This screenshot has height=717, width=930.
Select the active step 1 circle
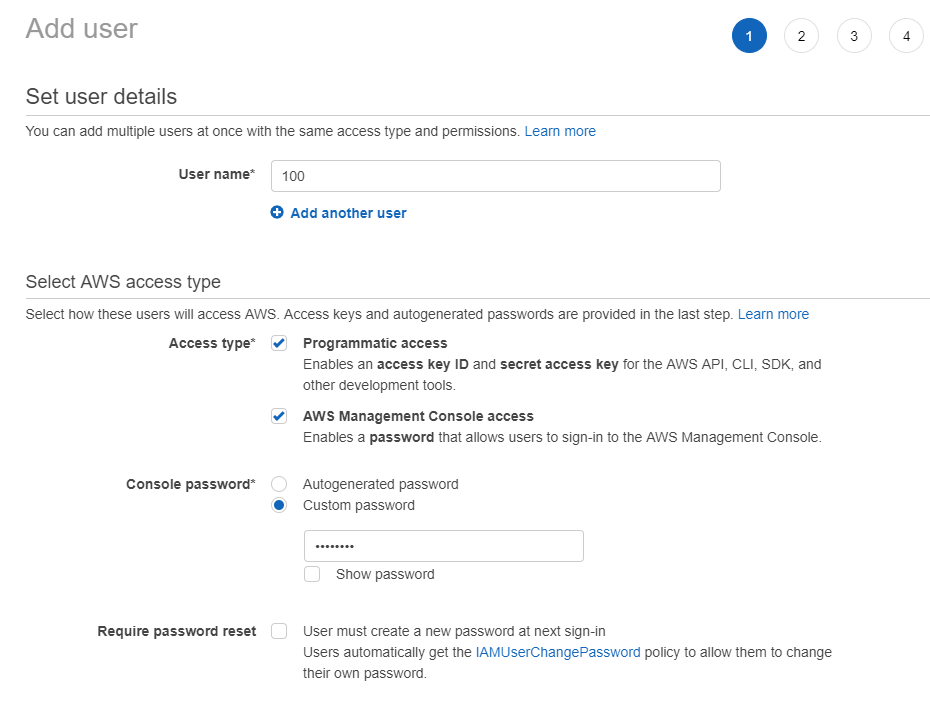click(749, 36)
